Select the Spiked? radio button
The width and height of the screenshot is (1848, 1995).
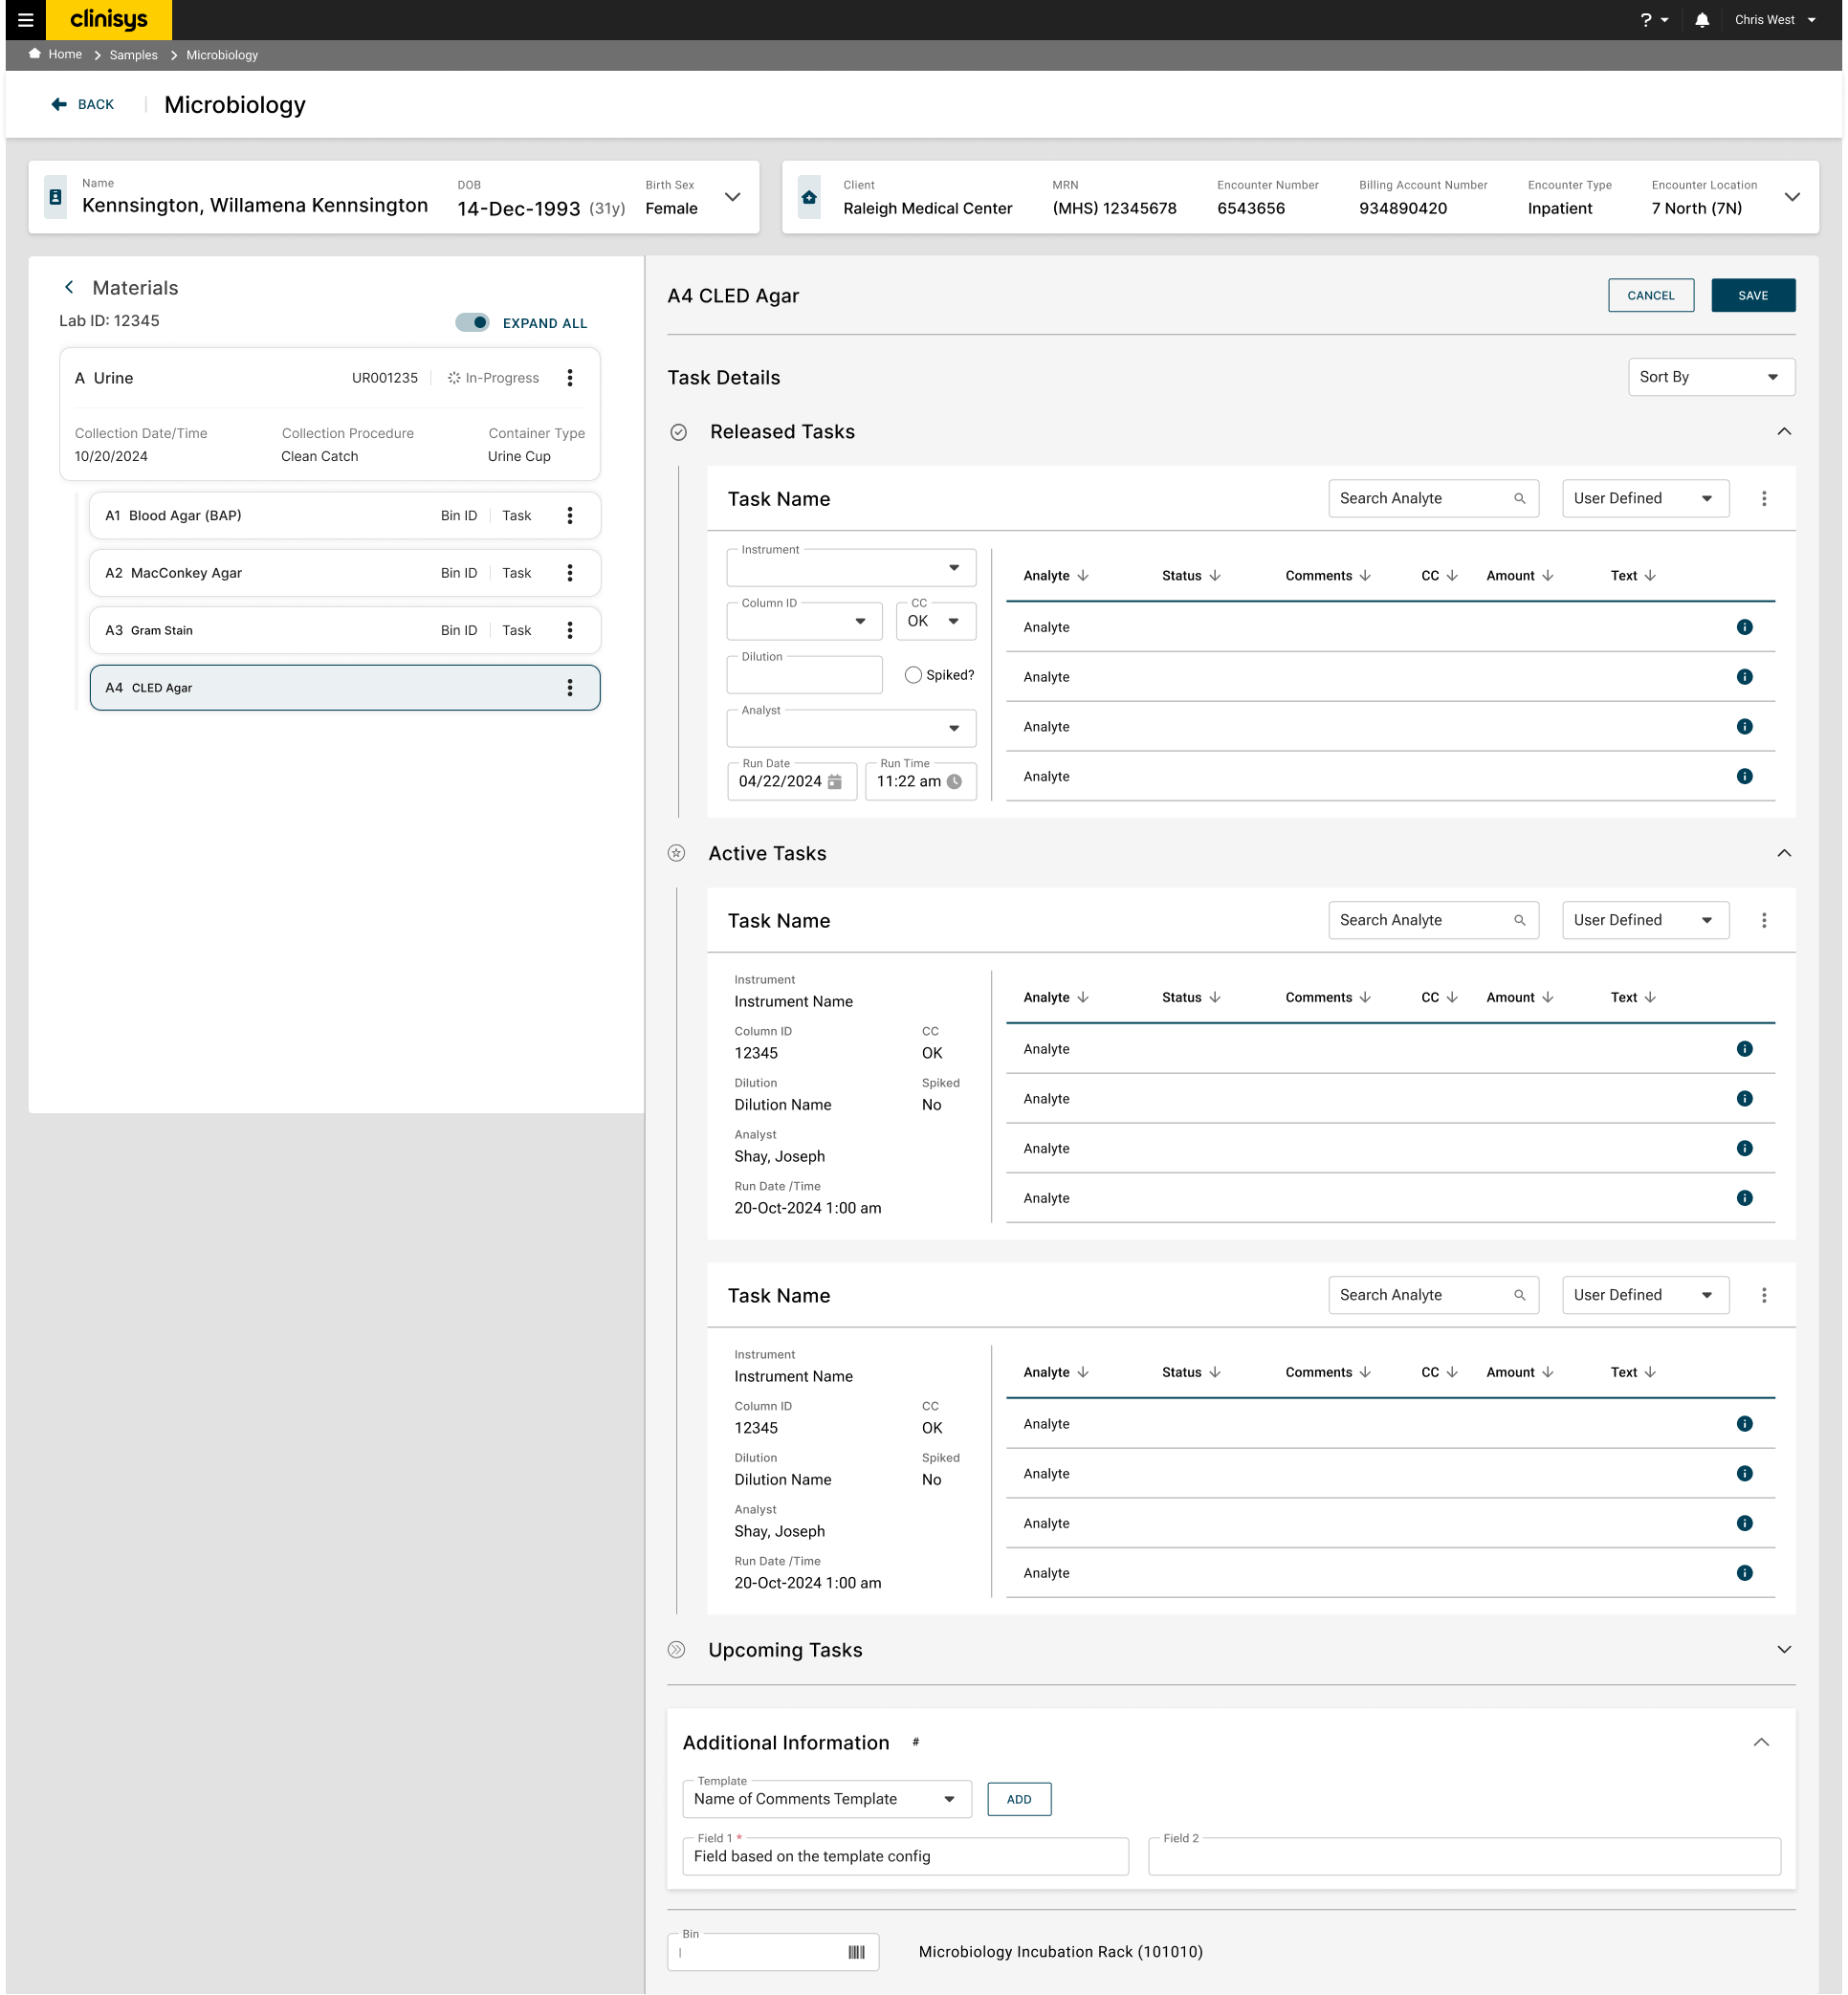click(913, 675)
